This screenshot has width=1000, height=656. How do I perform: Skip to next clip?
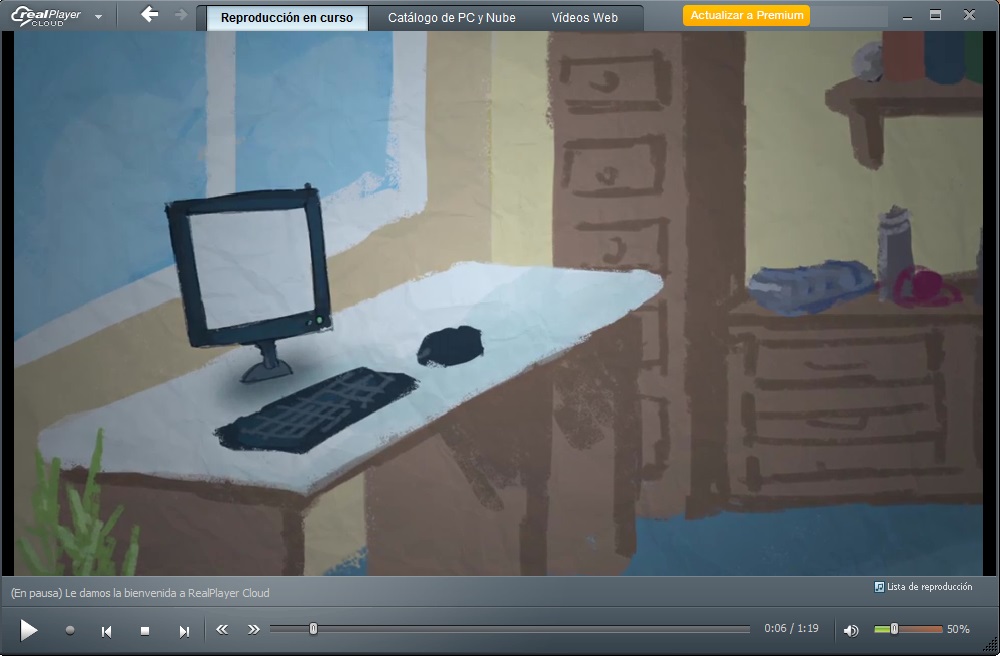click(184, 631)
